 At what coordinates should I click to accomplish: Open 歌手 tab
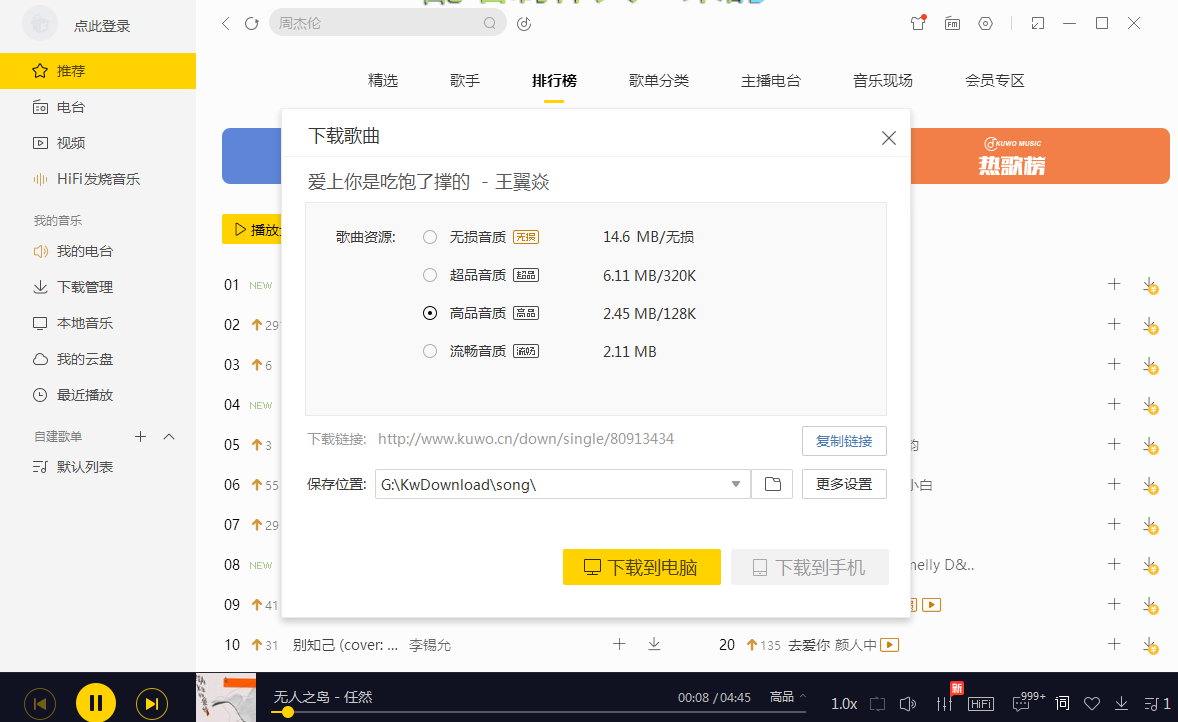coord(464,80)
